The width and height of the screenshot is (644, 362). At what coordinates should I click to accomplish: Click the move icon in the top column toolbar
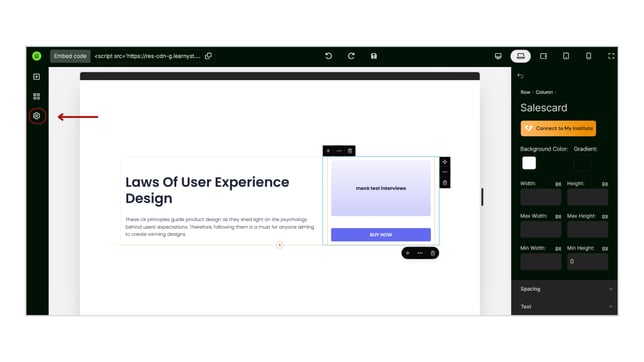pyautogui.click(x=328, y=151)
